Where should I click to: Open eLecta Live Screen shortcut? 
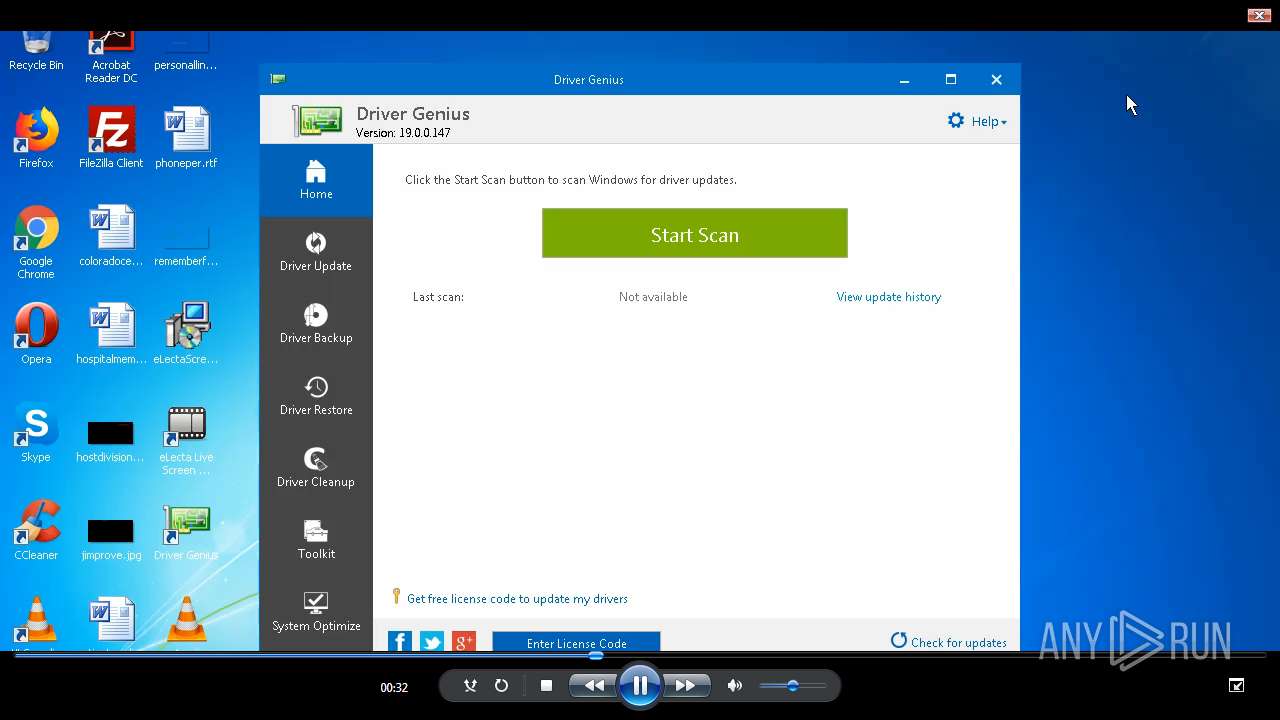point(186,439)
